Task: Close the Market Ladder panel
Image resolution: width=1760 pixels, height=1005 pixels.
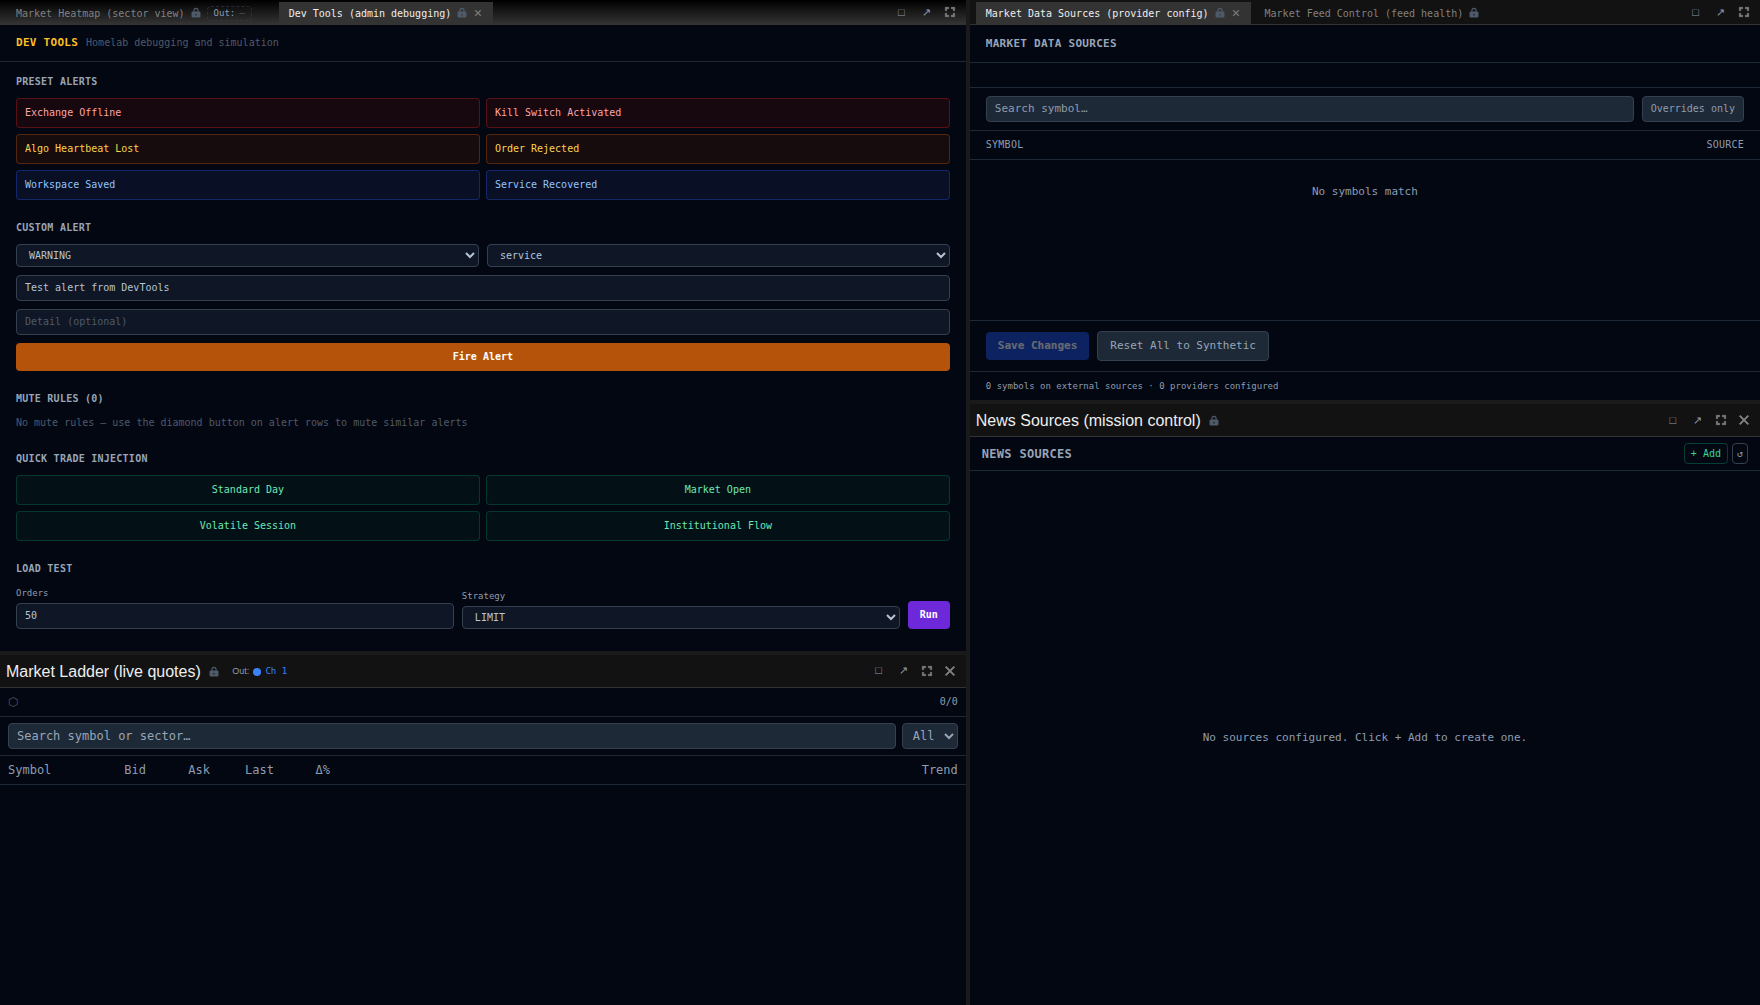Action: pos(950,671)
